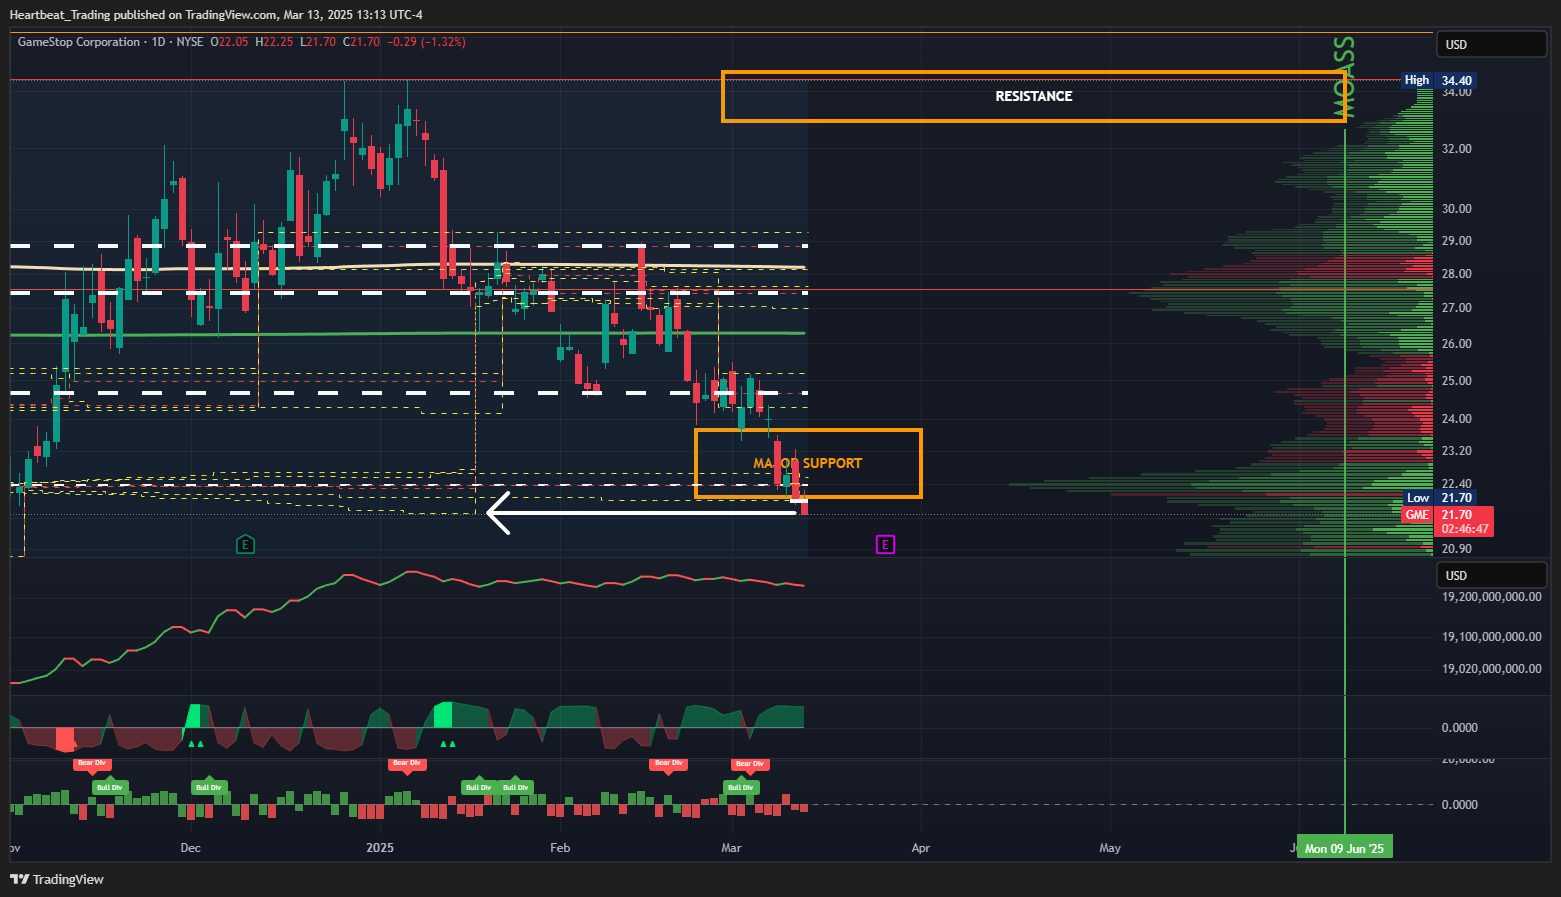Click the 20.90 price axis label
The image size is (1561, 897).
pyautogui.click(x=1456, y=549)
